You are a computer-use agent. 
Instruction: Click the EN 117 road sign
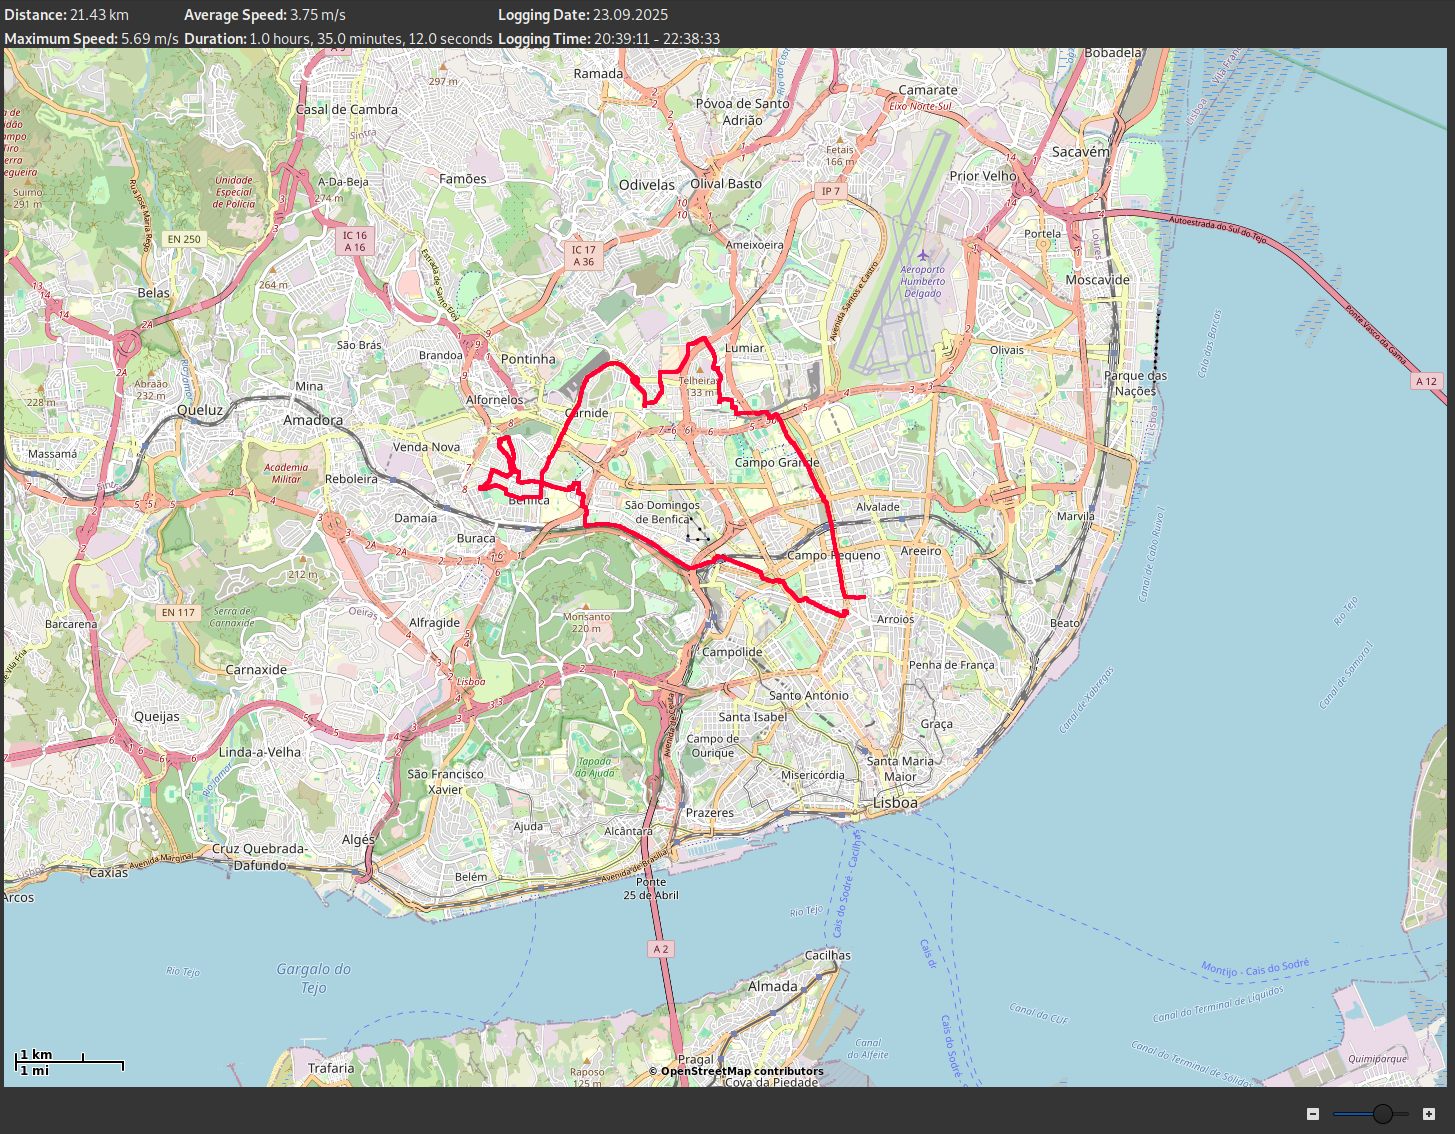click(178, 612)
